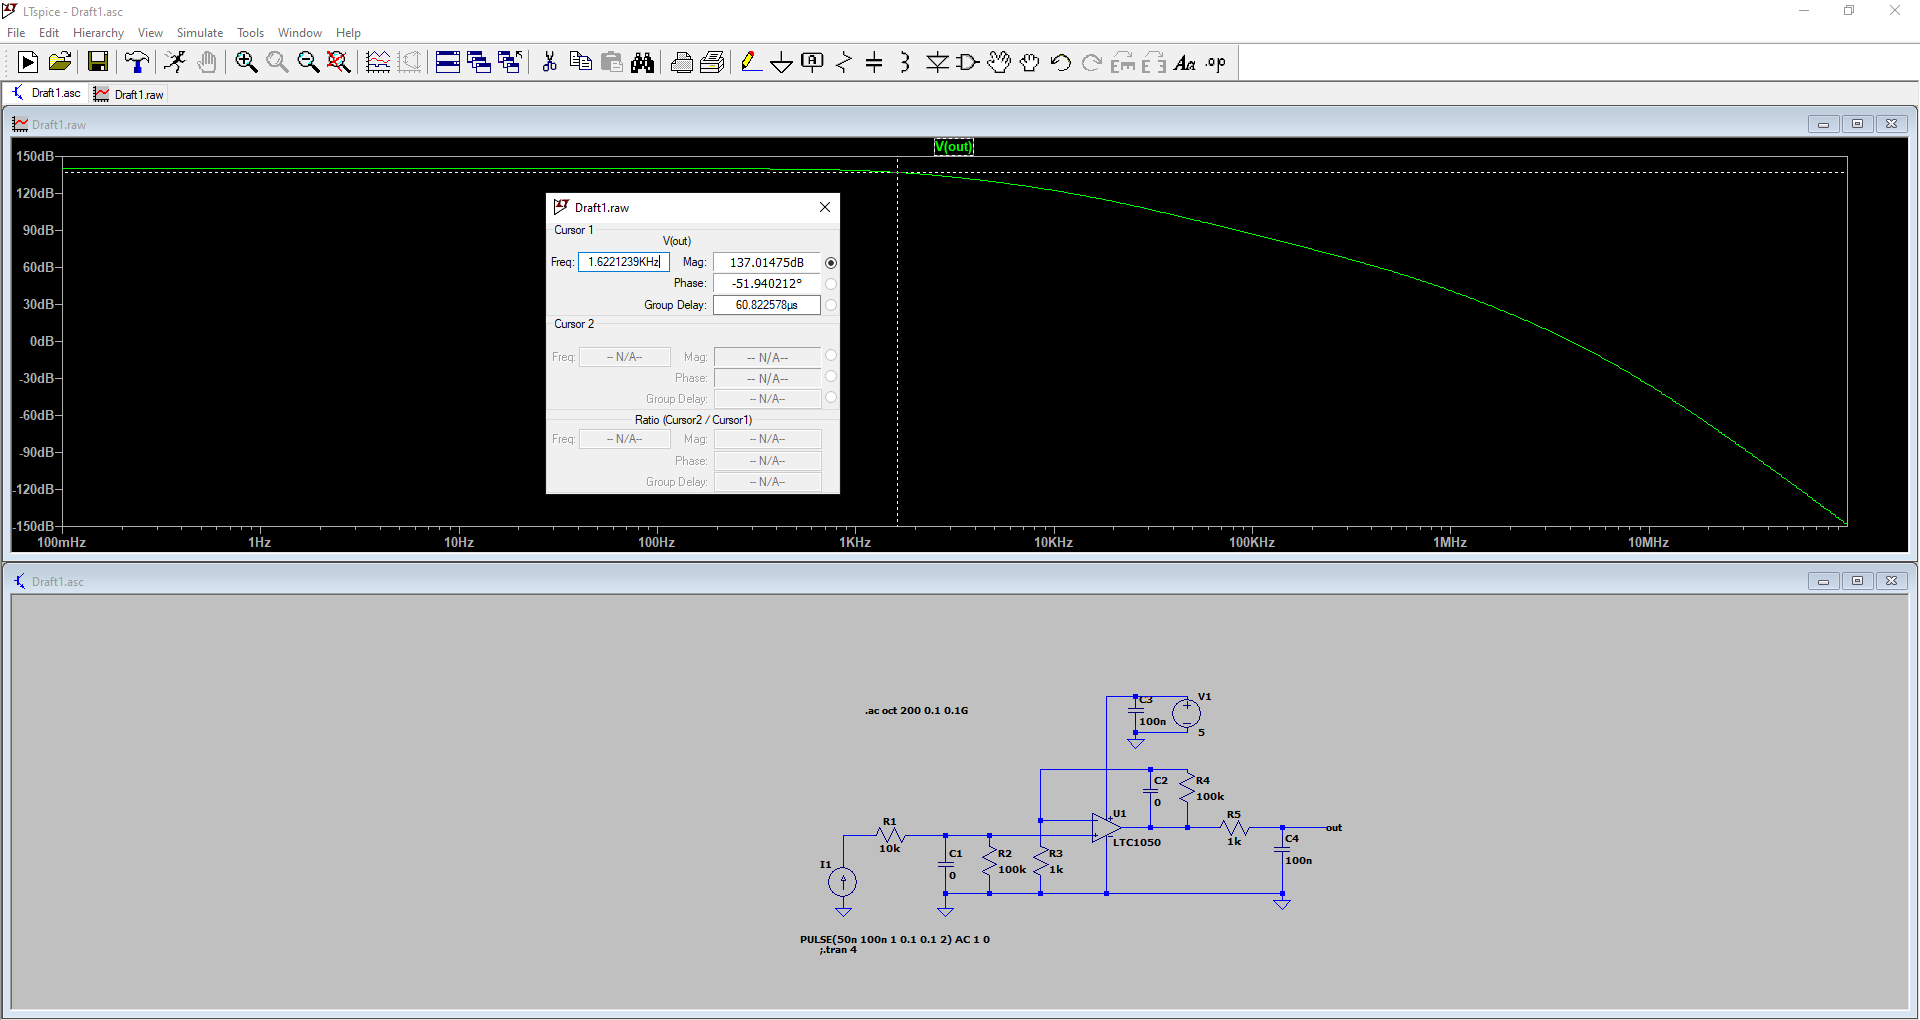Click the binoculars find icon

[642, 63]
